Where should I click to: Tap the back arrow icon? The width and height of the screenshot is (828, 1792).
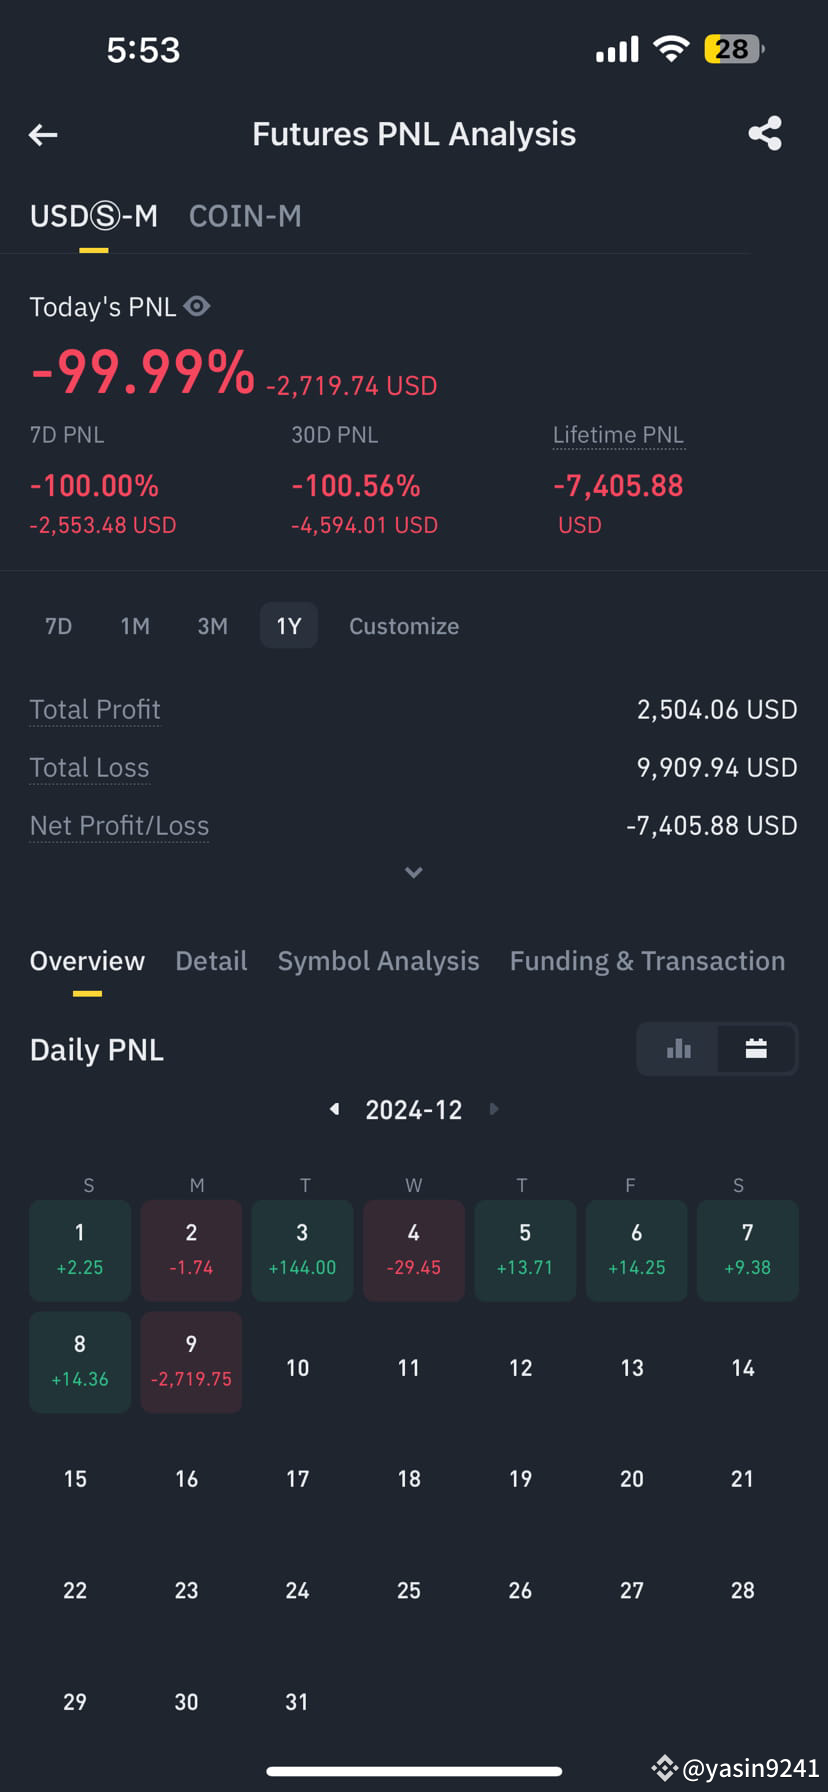43,134
